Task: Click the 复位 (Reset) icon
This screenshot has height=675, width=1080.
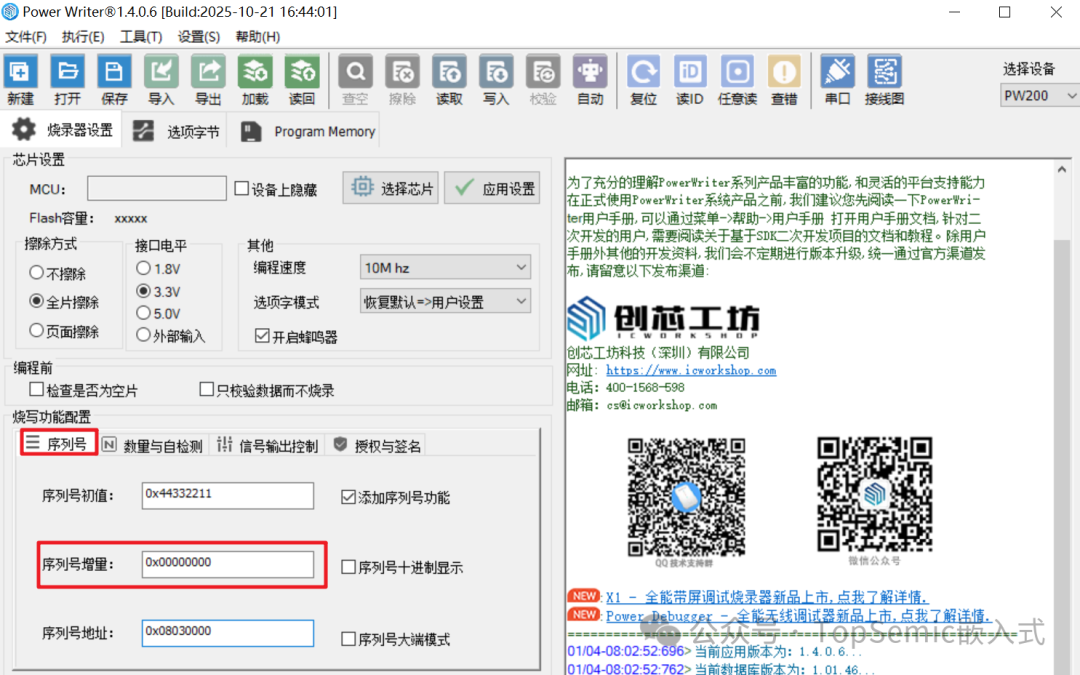Action: tap(643, 78)
